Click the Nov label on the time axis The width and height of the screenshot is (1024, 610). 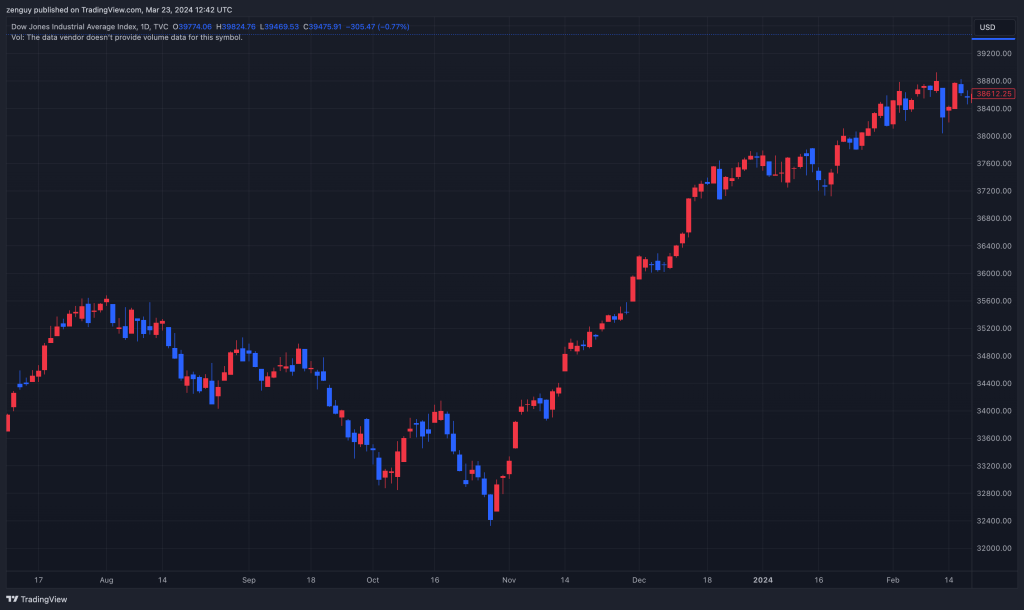(x=509, y=580)
